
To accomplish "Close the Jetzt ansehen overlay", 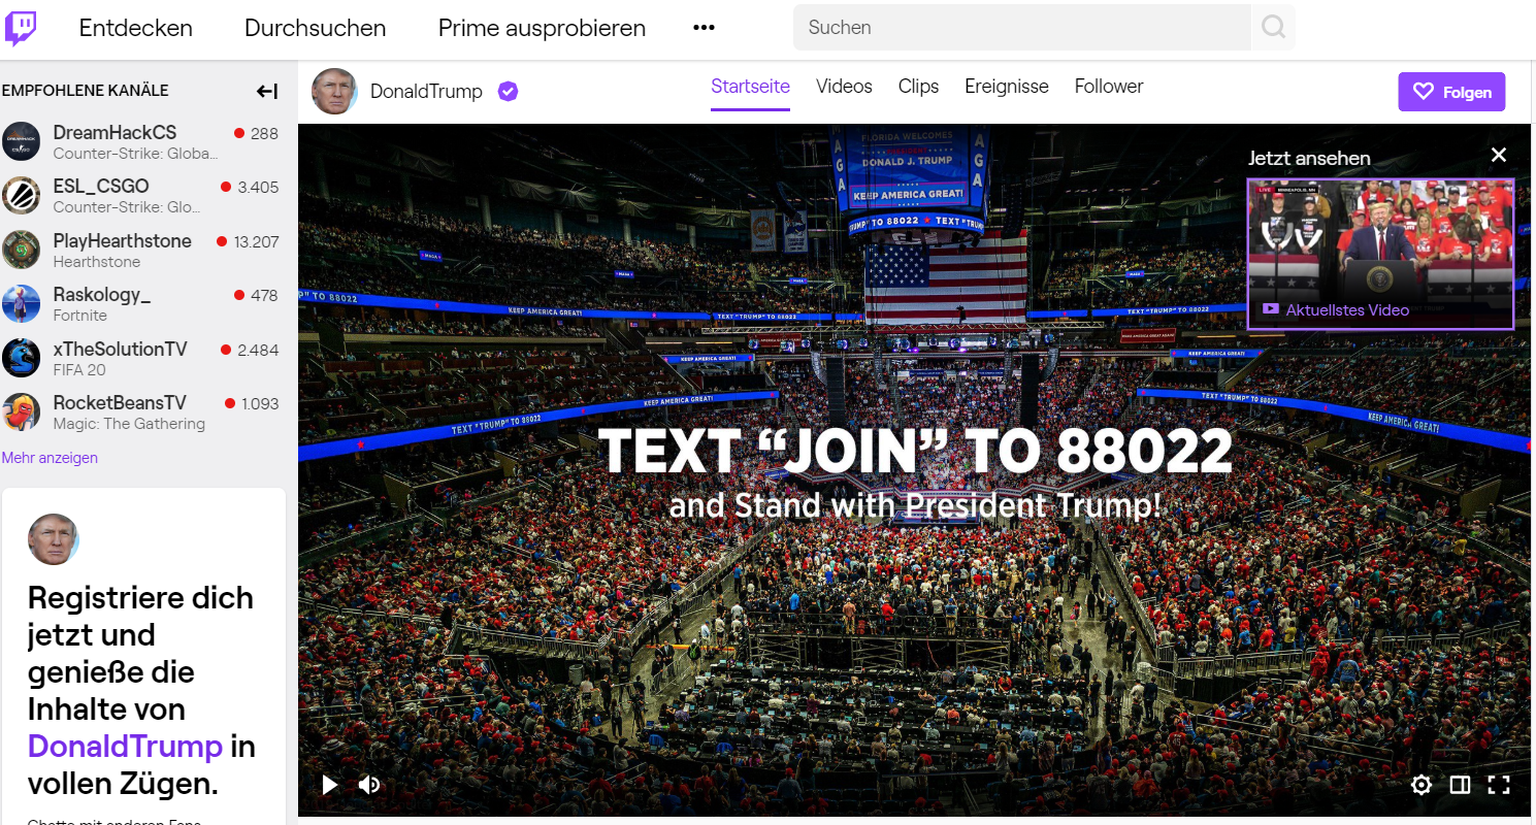I will [1498, 155].
